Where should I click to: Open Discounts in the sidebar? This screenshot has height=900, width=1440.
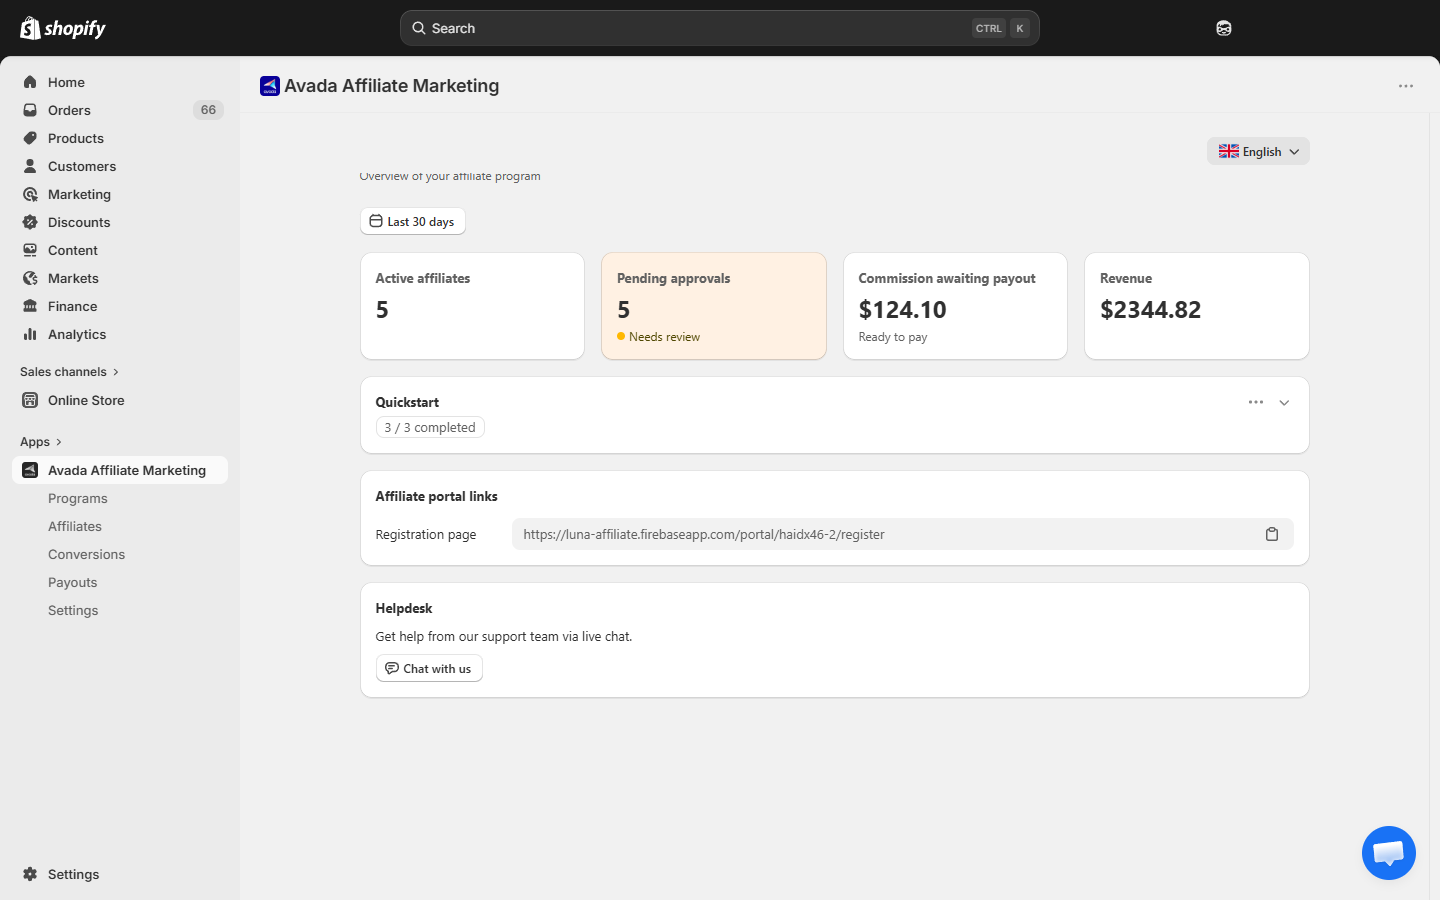click(120, 222)
